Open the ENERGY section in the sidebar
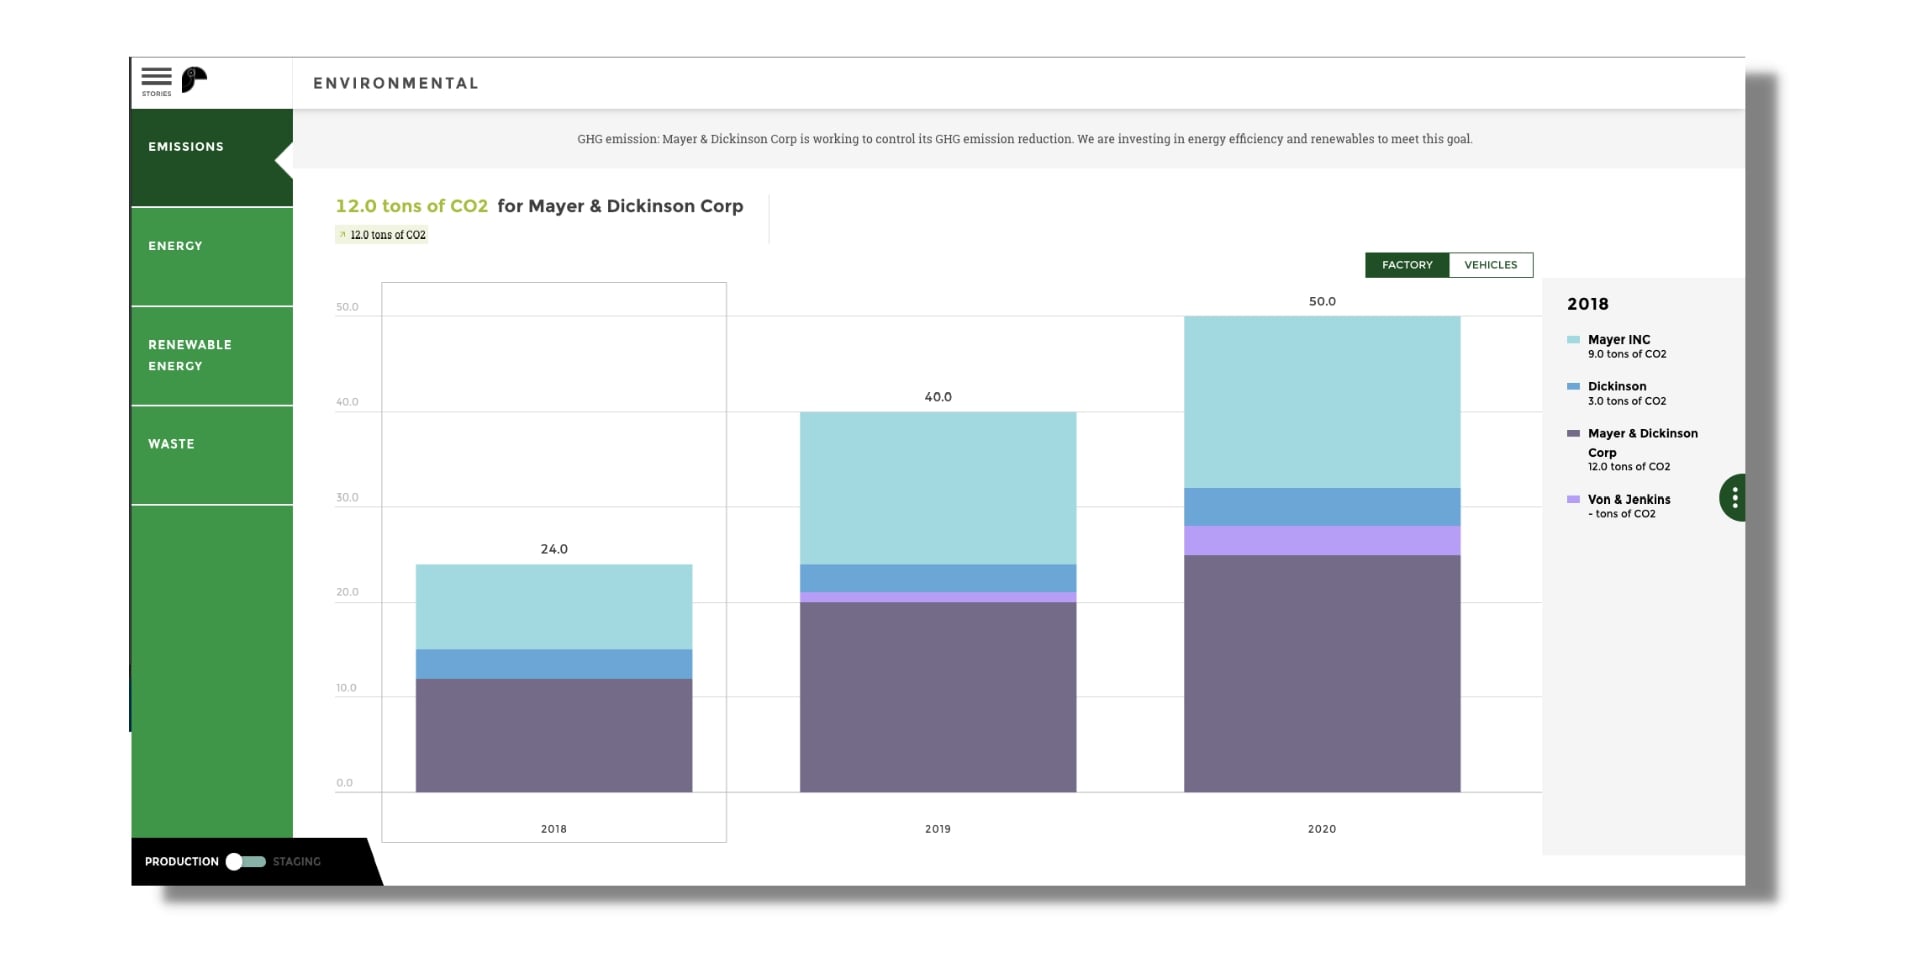Screen dimensions: 1919x974 click(x=176, y=246)
